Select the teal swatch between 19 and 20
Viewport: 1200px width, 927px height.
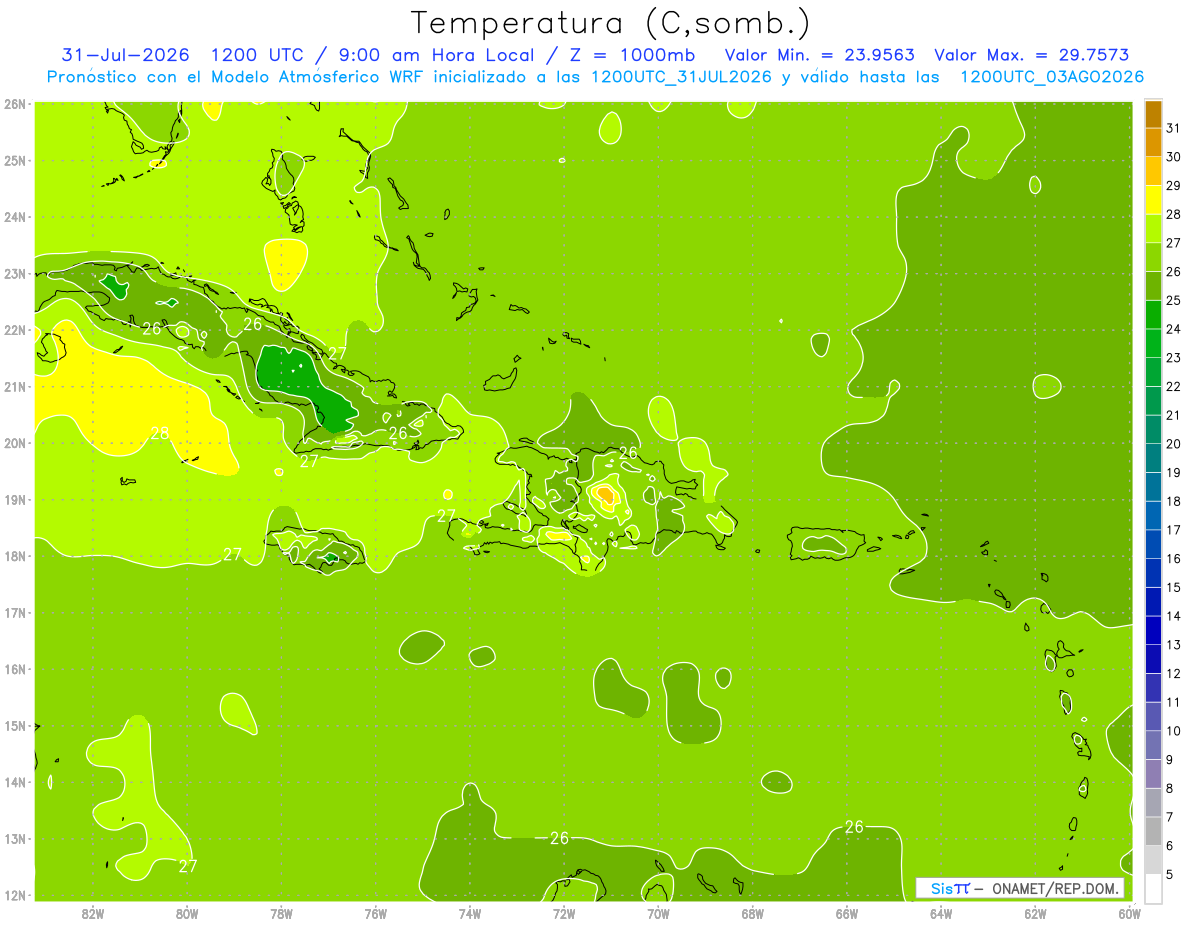1153,458
